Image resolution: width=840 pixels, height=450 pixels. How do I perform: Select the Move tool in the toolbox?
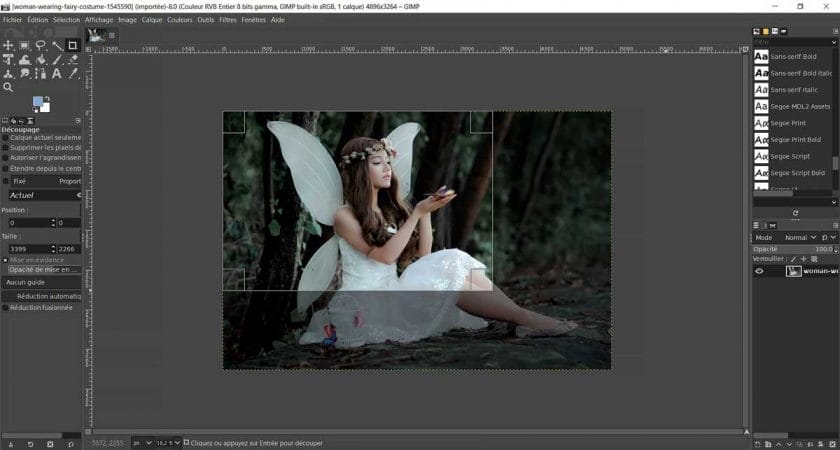(8, 45)
